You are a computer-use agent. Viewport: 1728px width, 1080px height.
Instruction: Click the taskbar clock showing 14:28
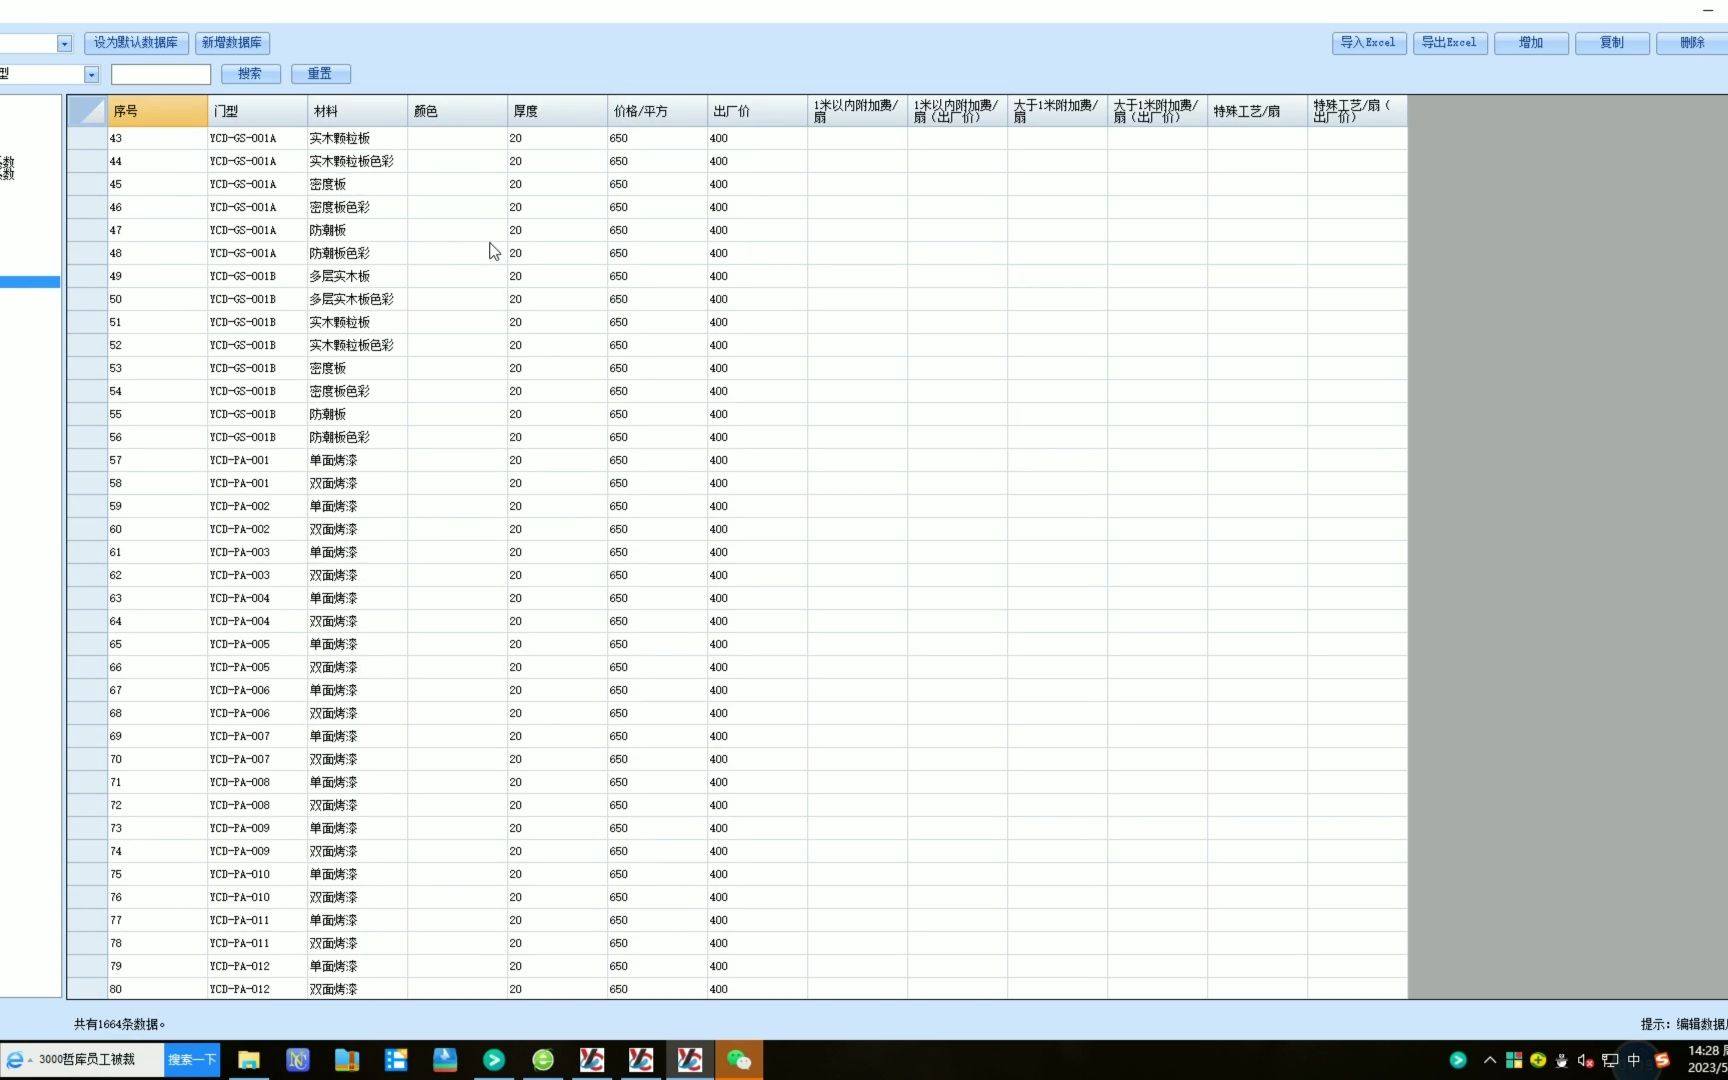point(1706,1060)
